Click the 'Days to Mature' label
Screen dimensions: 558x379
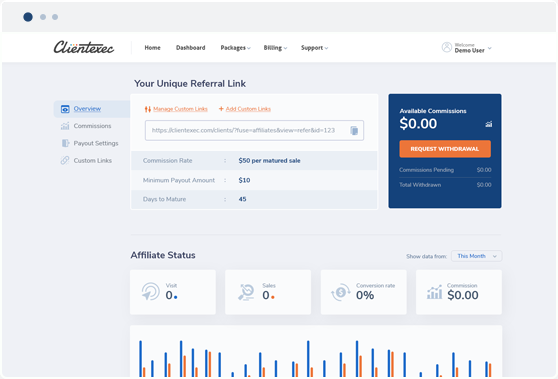tap(164, 199)
